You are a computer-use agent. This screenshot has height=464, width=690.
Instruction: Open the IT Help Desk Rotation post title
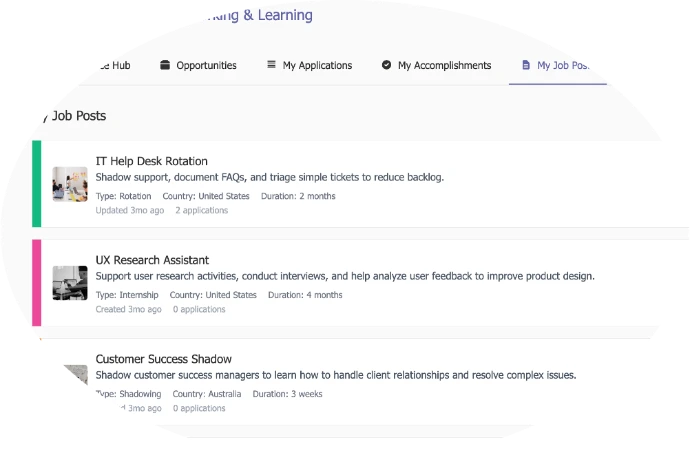tap(151, 161)
